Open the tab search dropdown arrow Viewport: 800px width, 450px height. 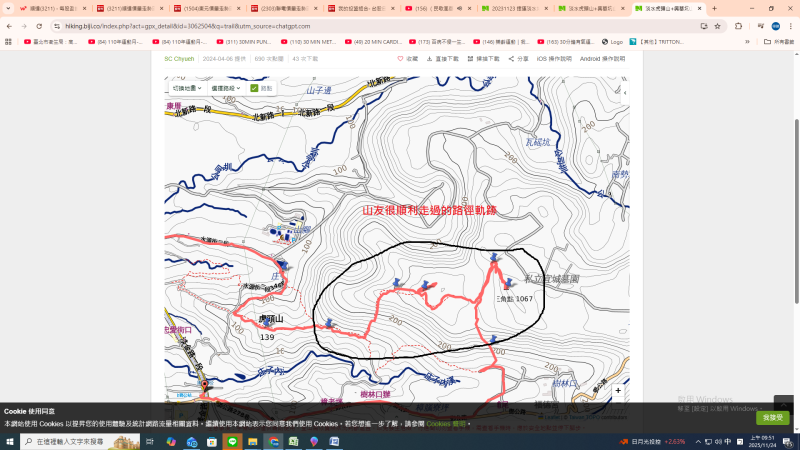point(8,8)
